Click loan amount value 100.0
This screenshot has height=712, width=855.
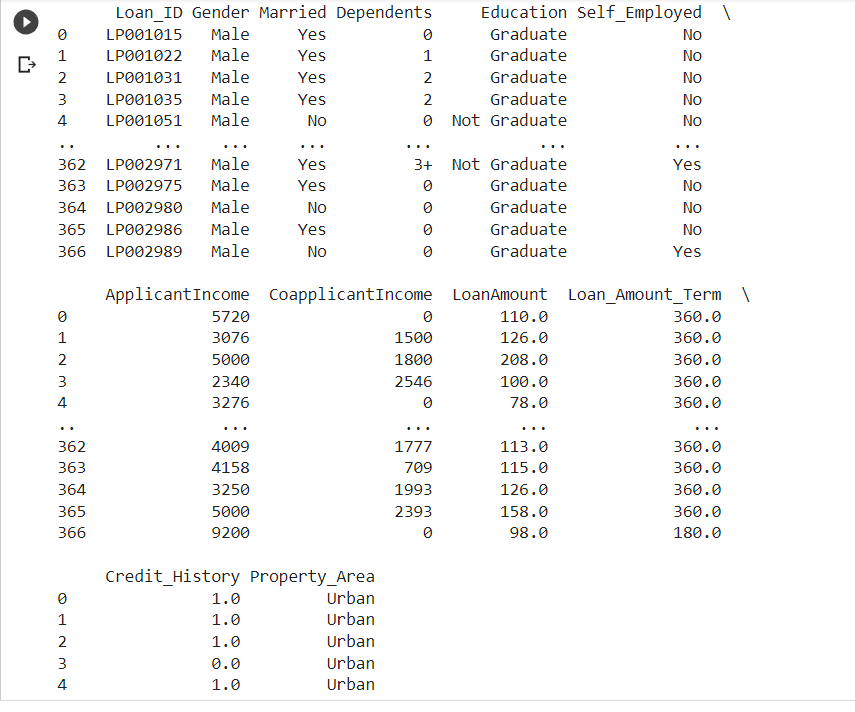point(524,382)
